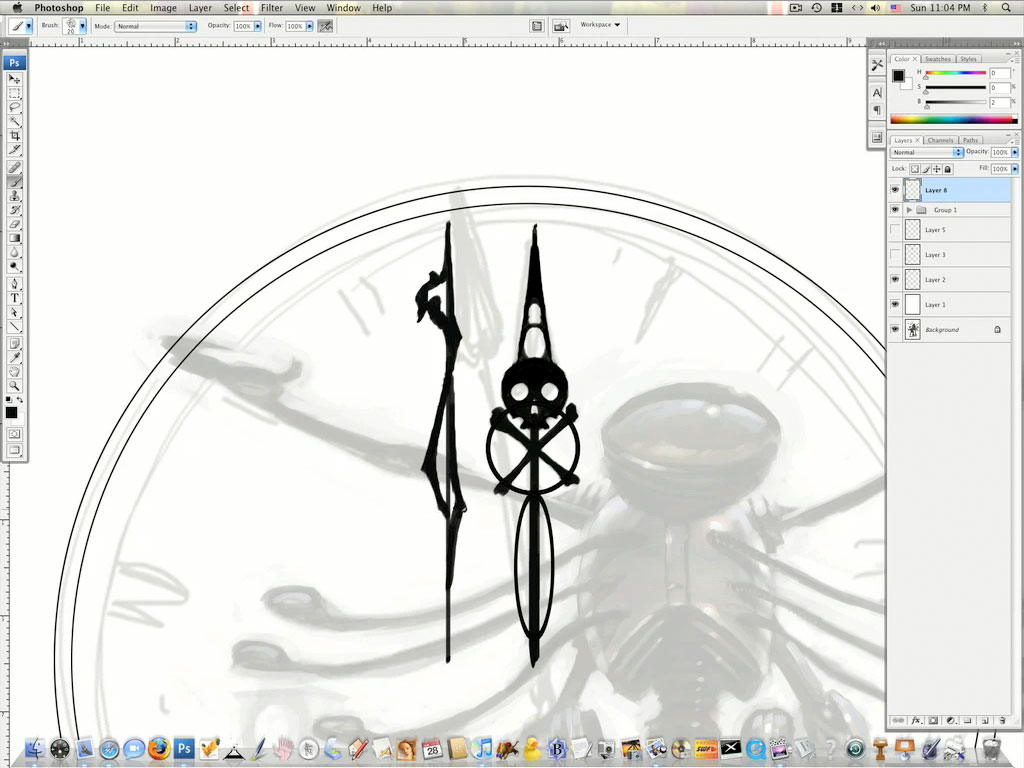The image size is (1024, 768).
Task: Open the Workspace dropdown menu
Action: click(x=600, y=25)
